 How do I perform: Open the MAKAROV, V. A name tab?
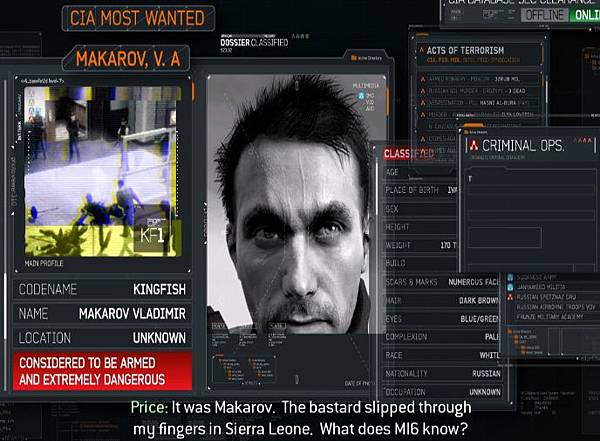(127, 59)
